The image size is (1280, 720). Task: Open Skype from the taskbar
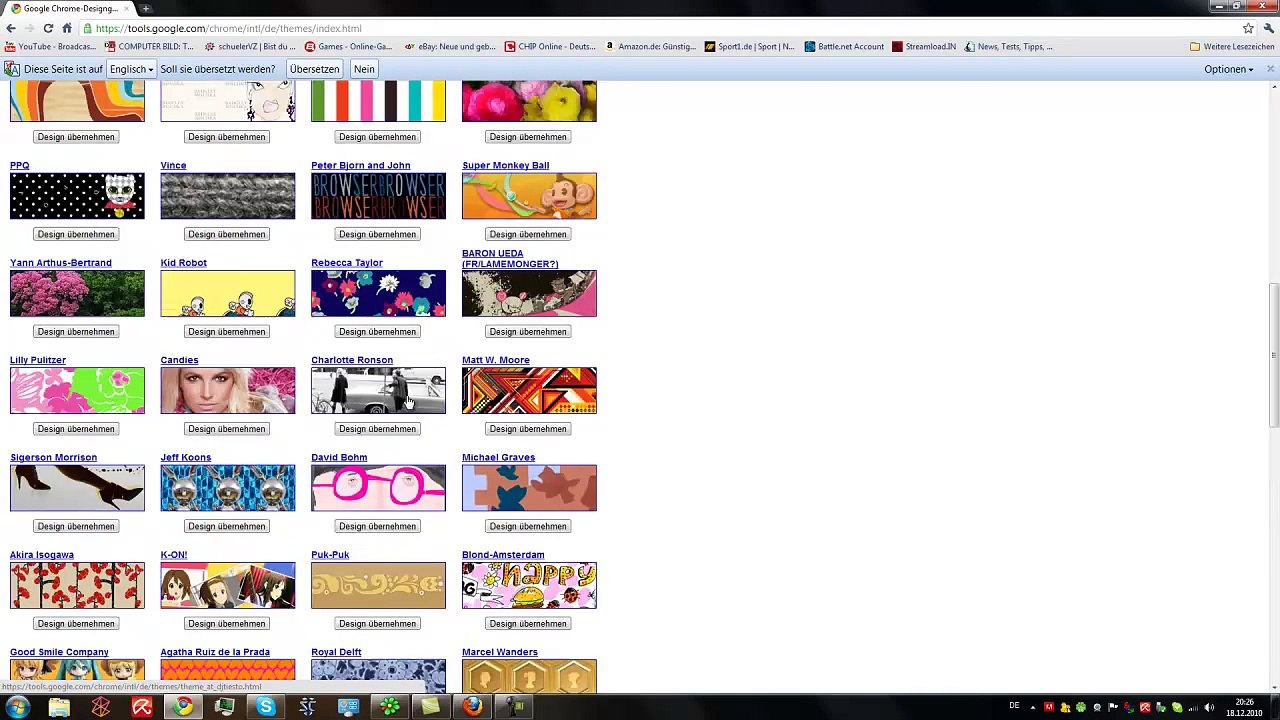266,707
